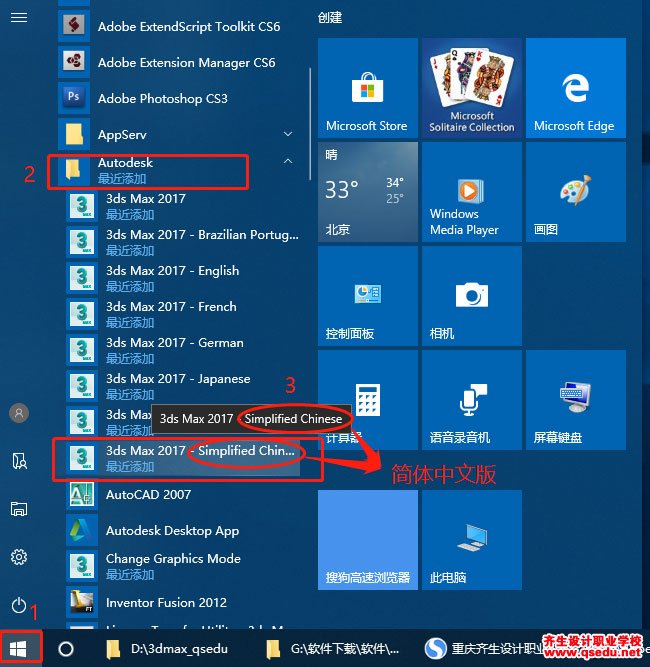
Task: Expand the AppServ folder chevron
Action: coord(288,134)
